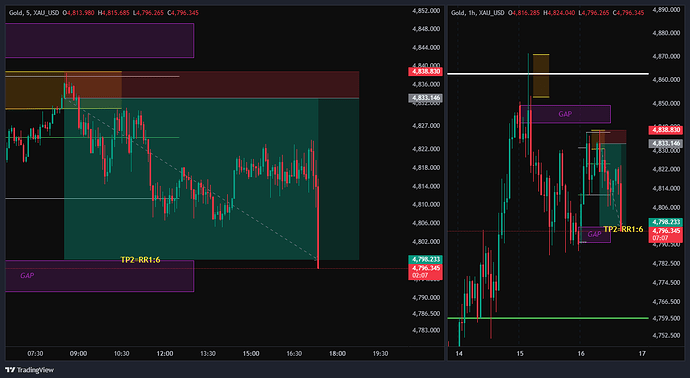
Task: Click date 16 on 1h time axis
Action: 581,353
